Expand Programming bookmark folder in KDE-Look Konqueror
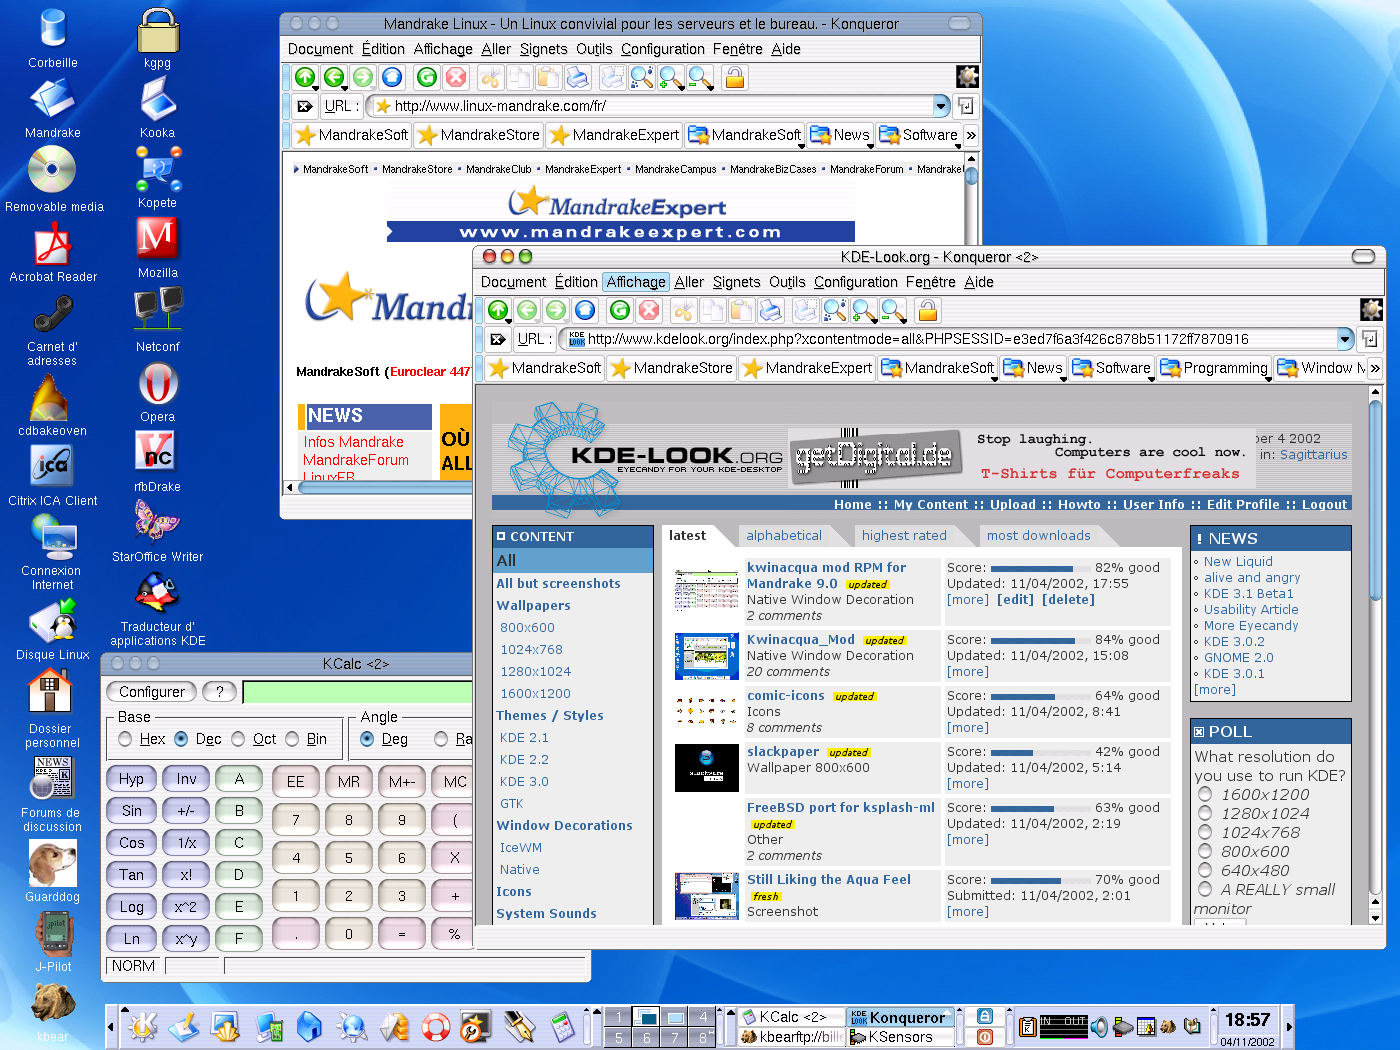The image size is (1400, 1050). click(x=1214, y=368)
